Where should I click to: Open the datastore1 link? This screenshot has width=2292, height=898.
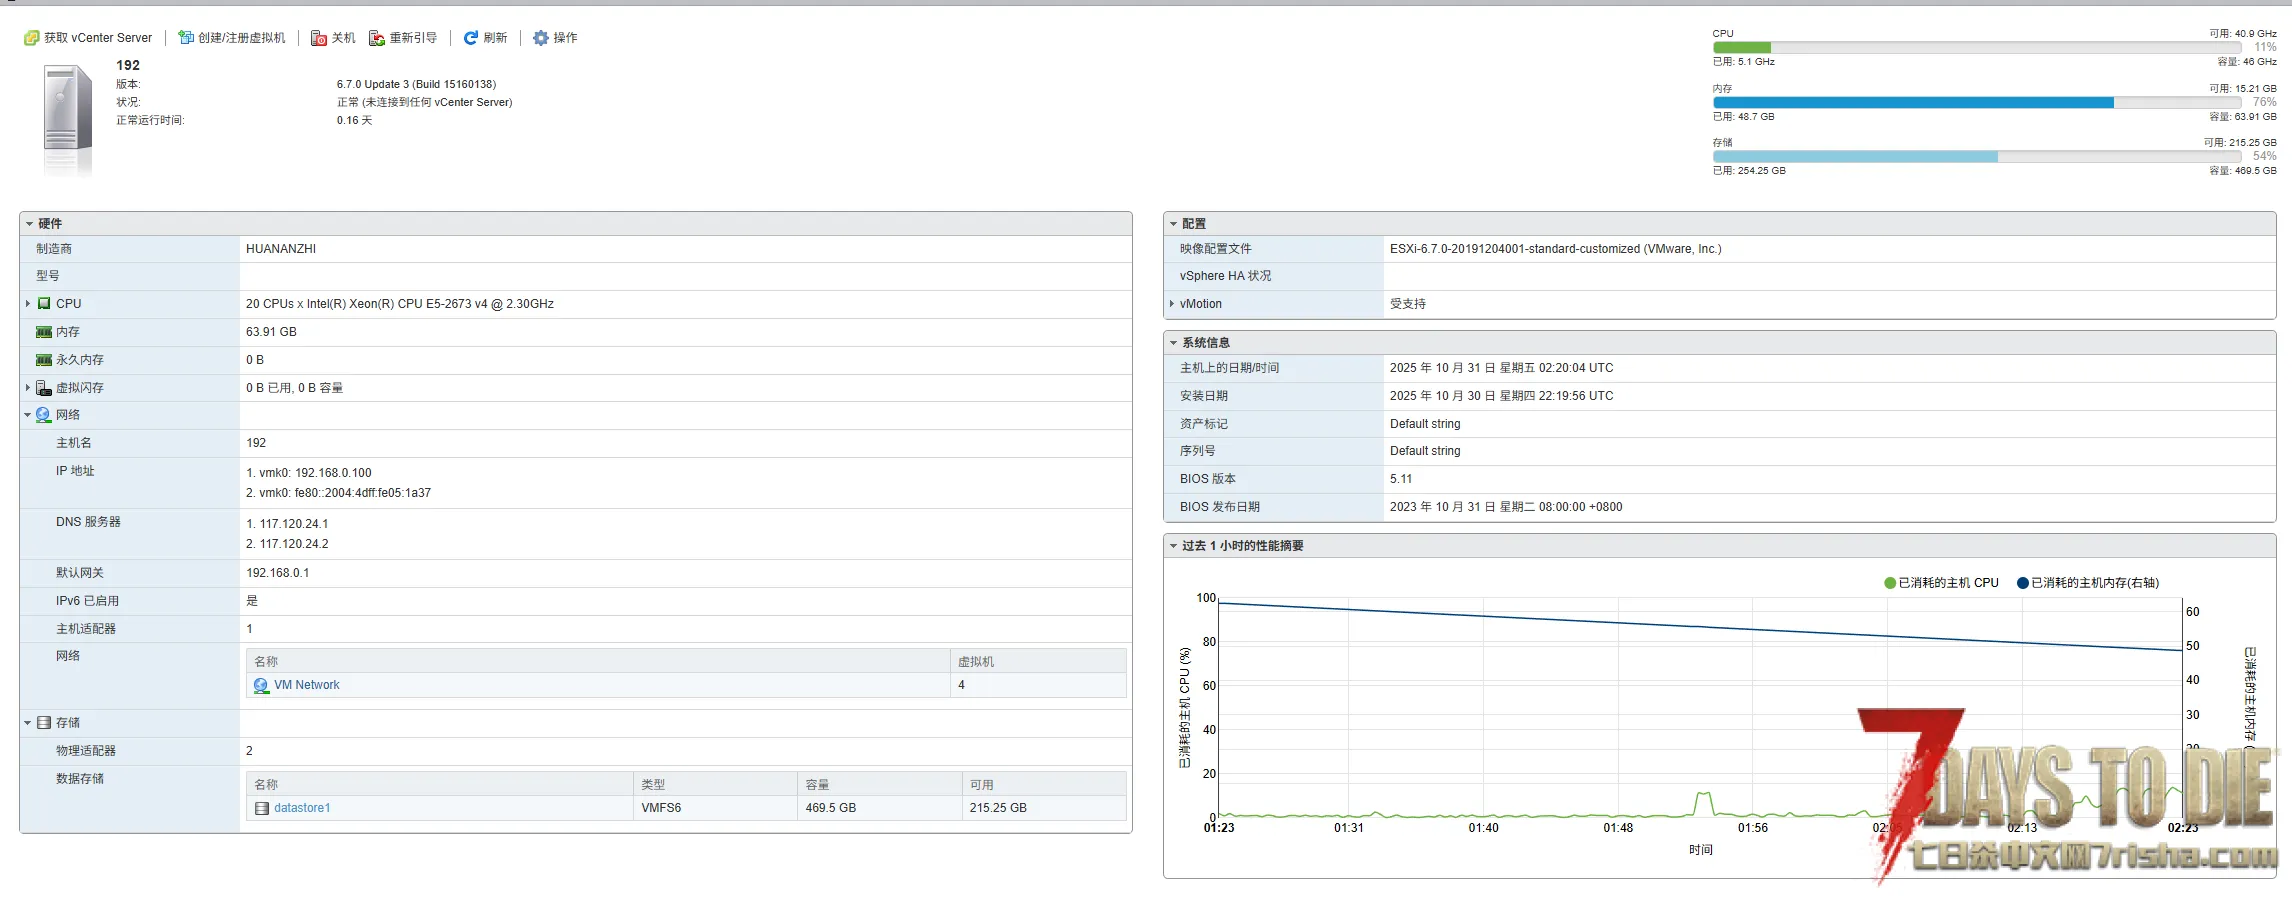click(302, 808)
